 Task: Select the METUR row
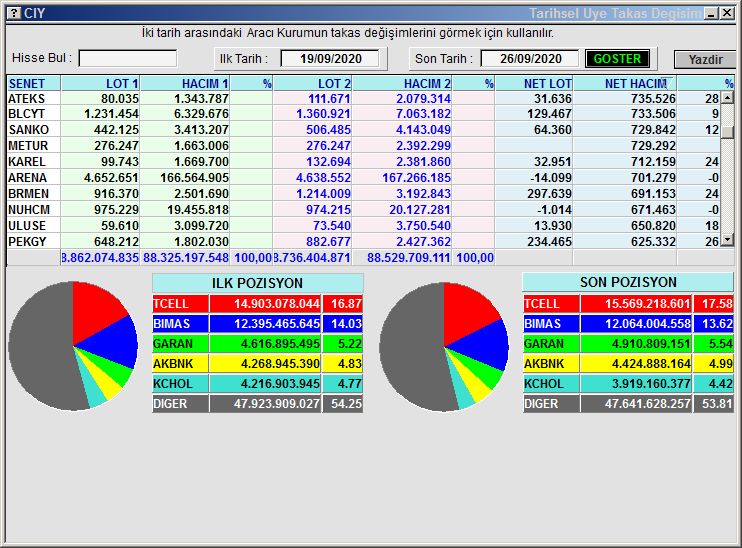[x=363, y=146]
